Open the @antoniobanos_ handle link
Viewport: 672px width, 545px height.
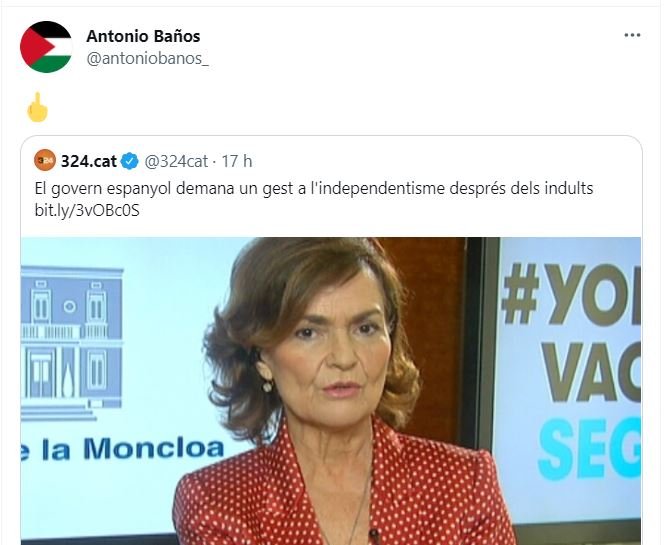(147, 59)
